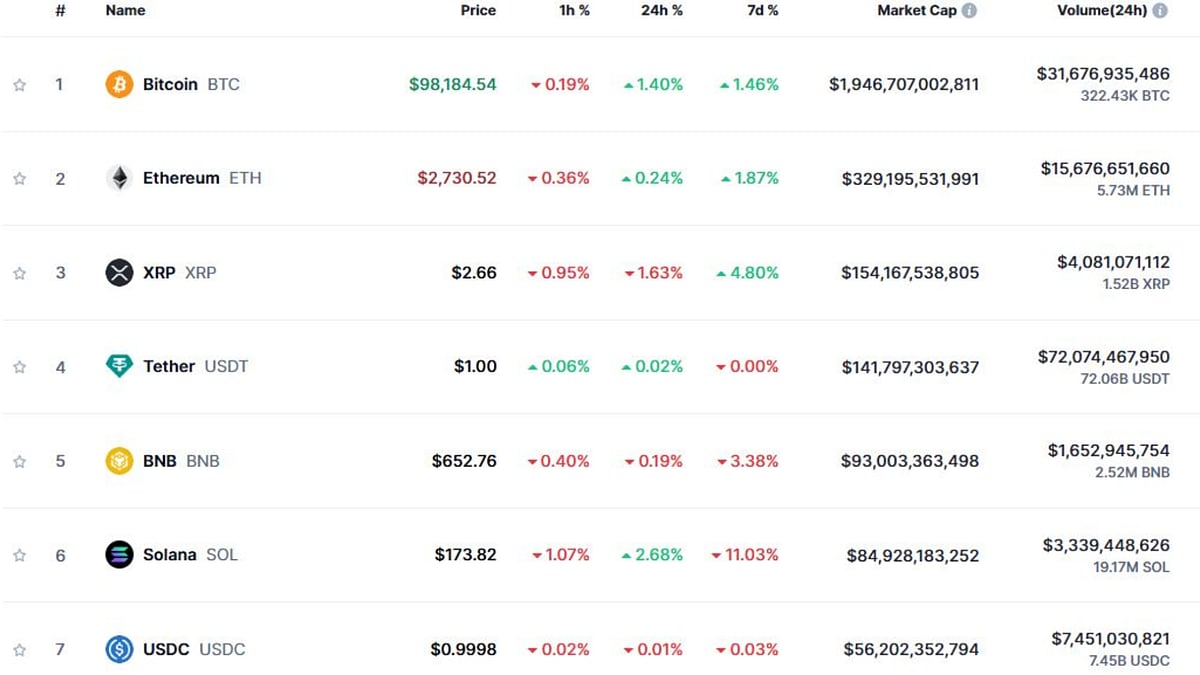
Task: Click the BNB gold diamond icon
Action: pos(119,460)
